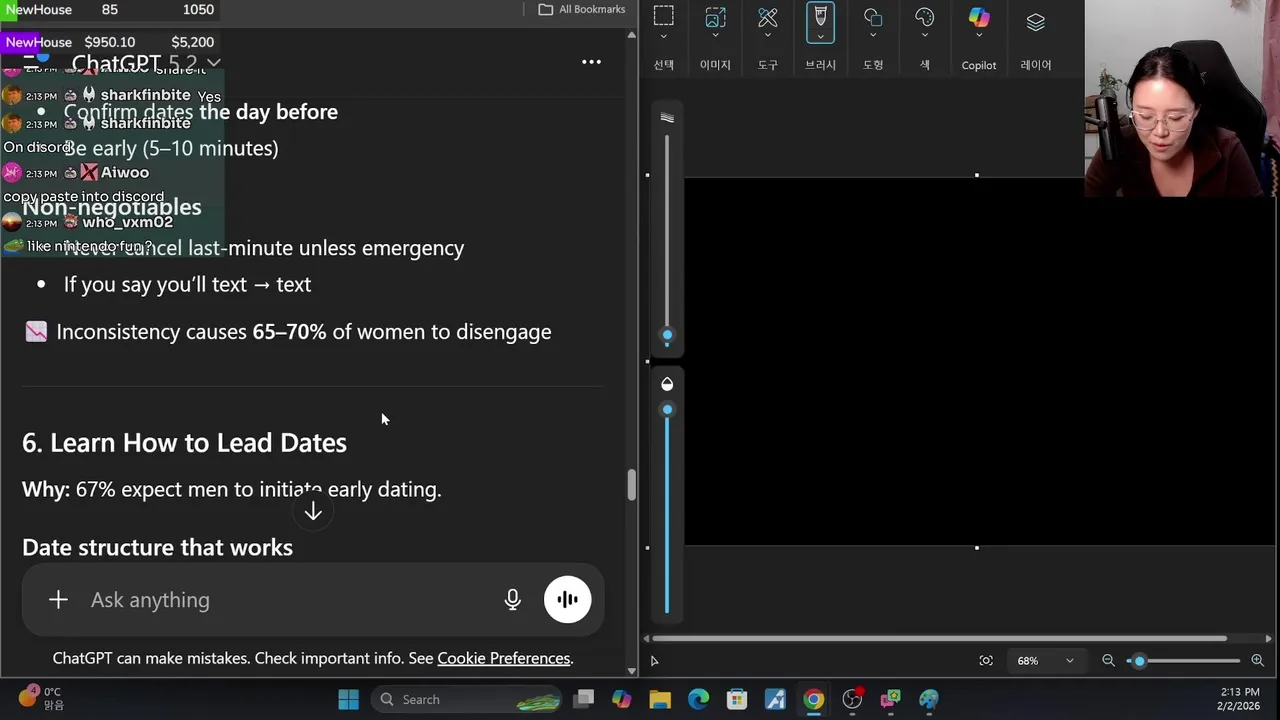Click the zoom out magnifier in Paint

click(x=1108, y=660)
